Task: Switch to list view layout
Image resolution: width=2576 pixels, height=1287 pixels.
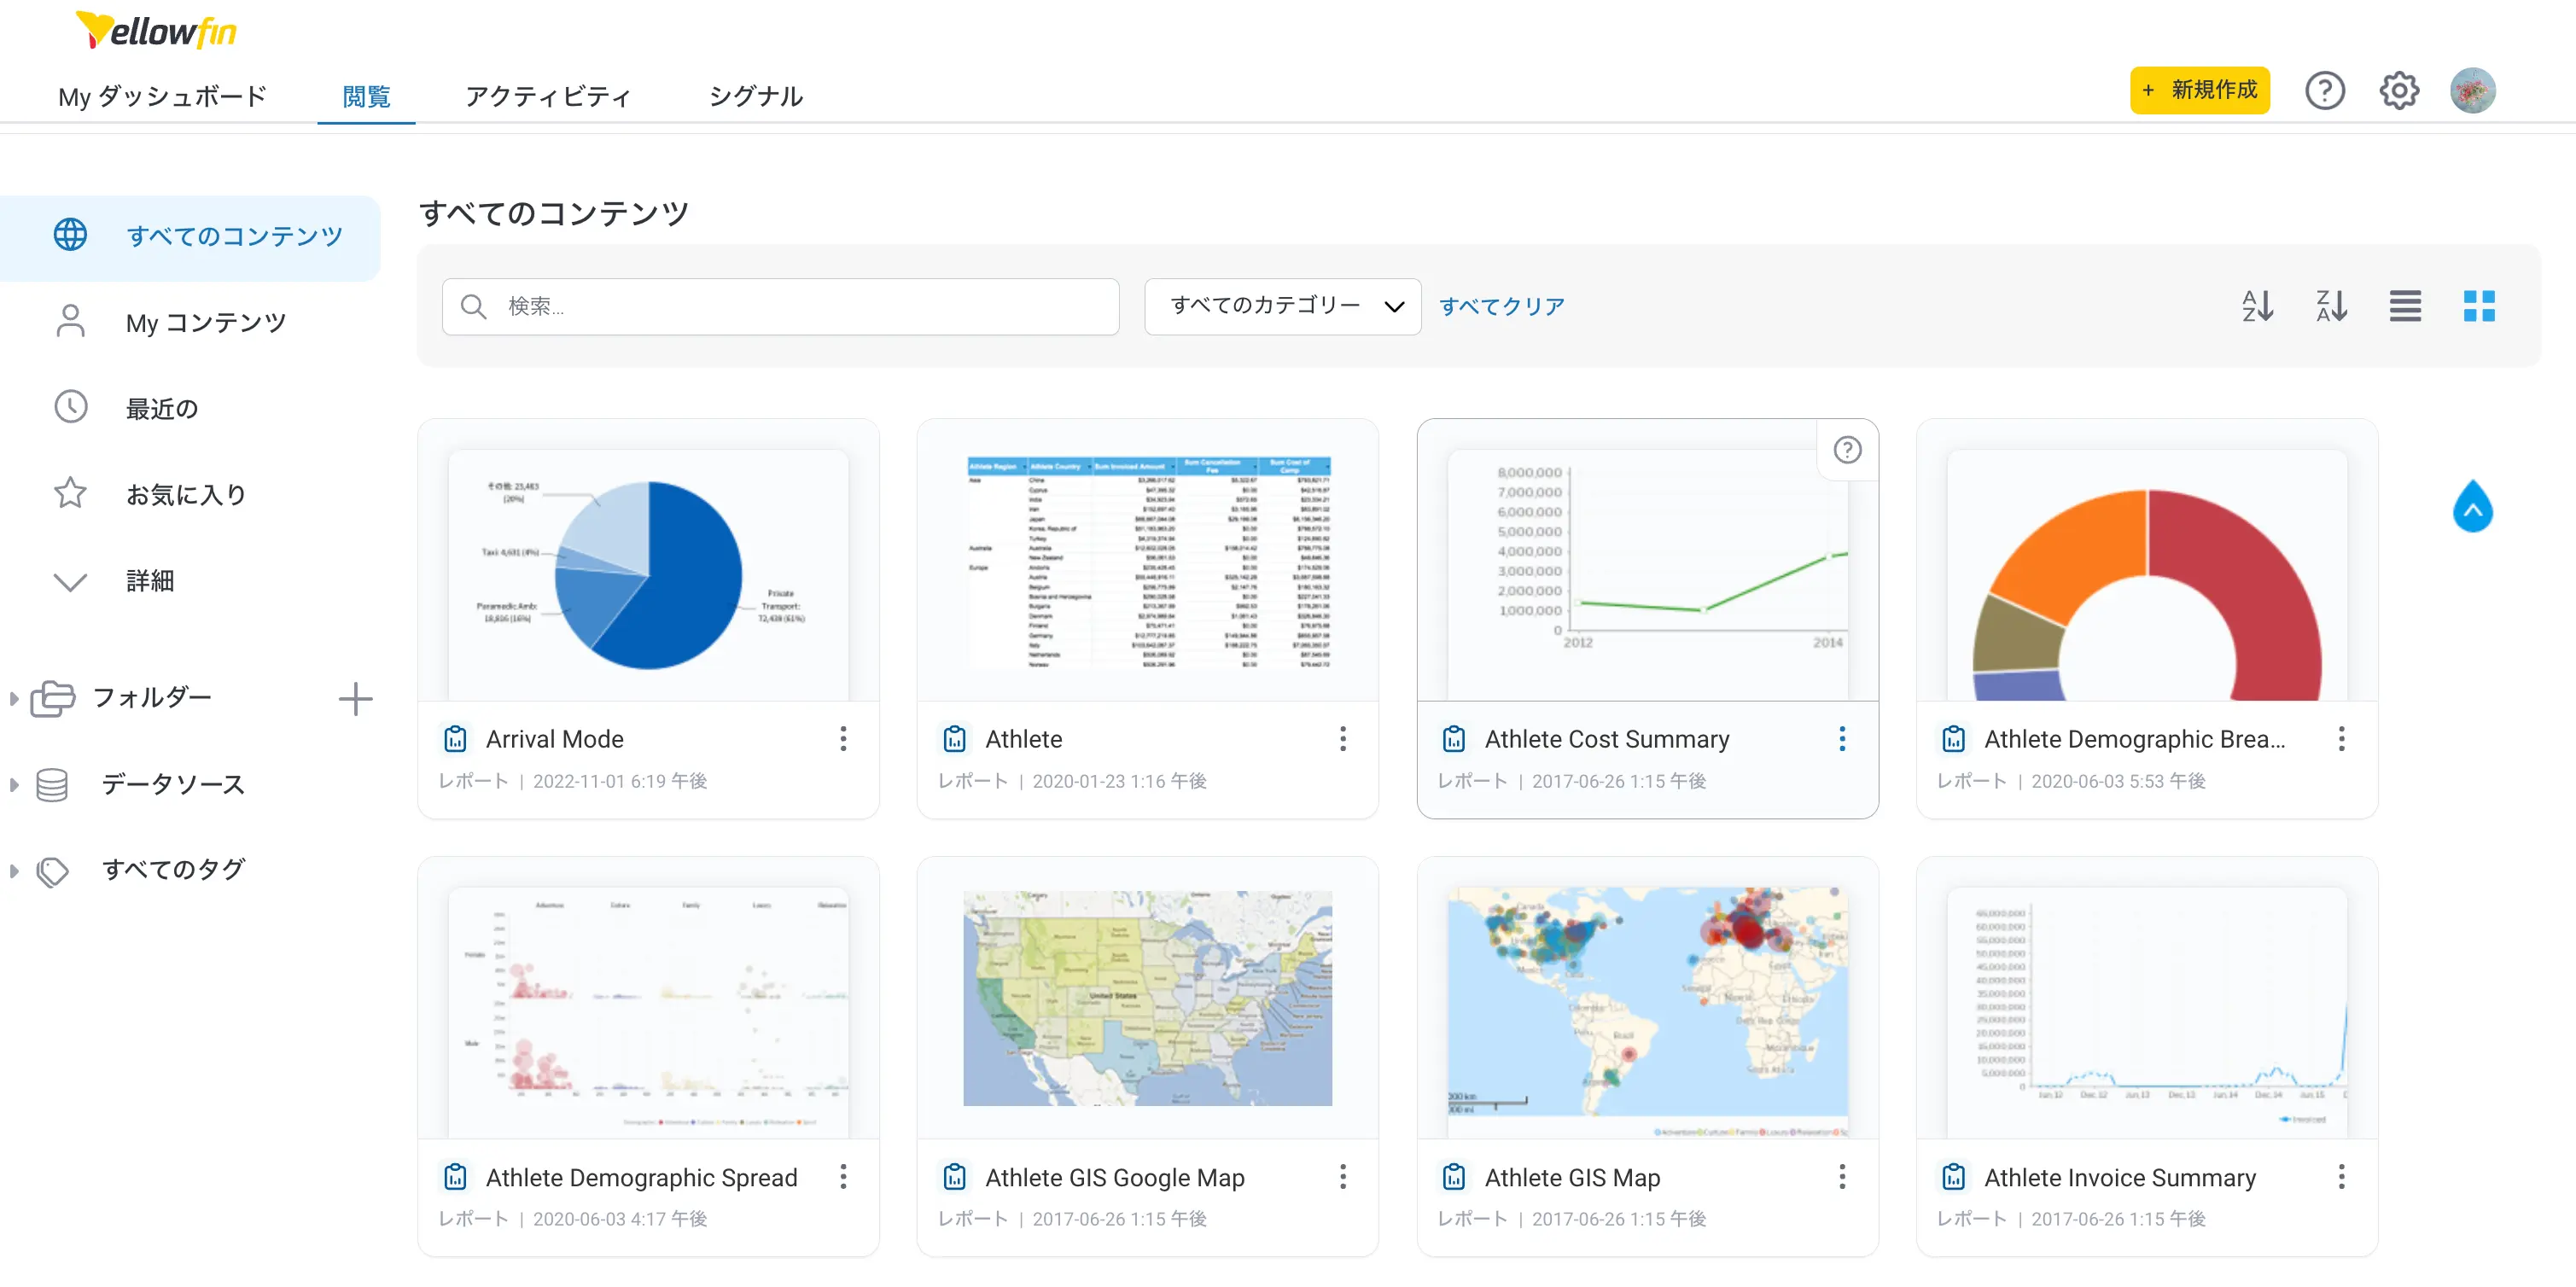Action: [x=2405, y=306]
